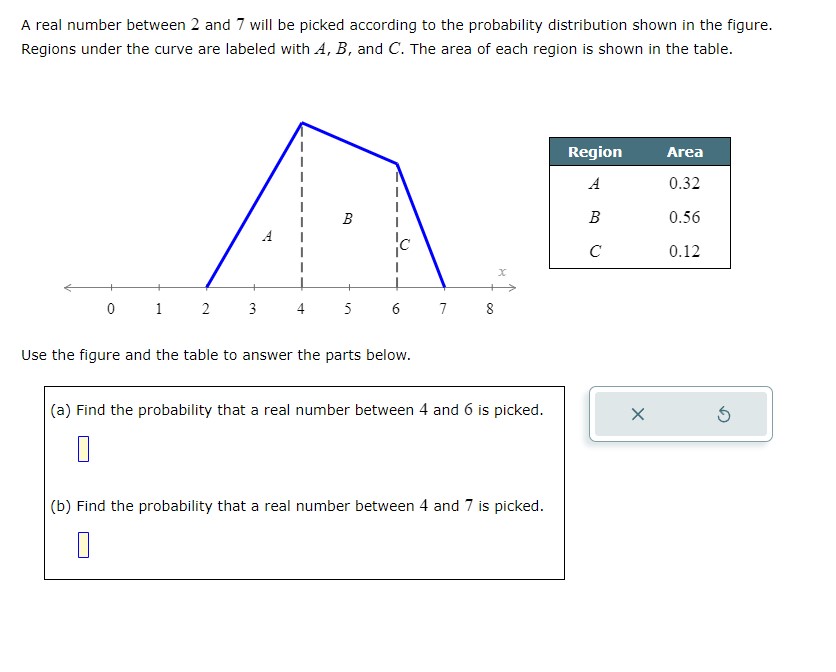Click the right arrow on the x-axis
The height and width of the screenshot is (672, 836).
(511, 287)
